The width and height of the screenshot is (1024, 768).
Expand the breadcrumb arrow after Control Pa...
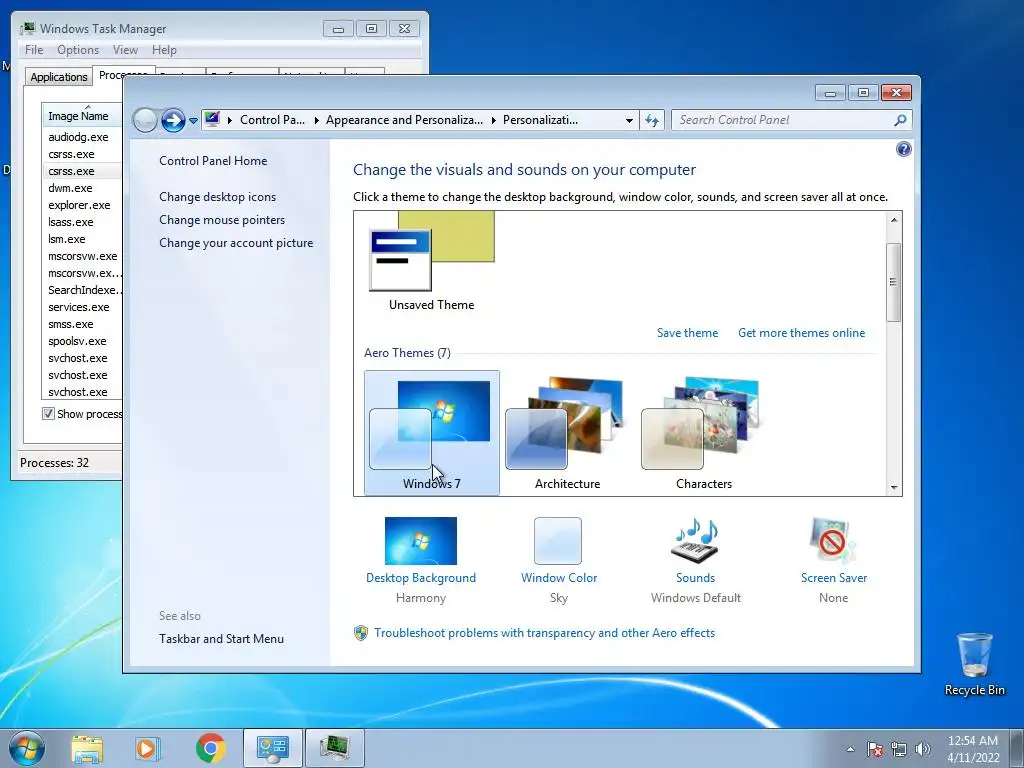(316, 120)
